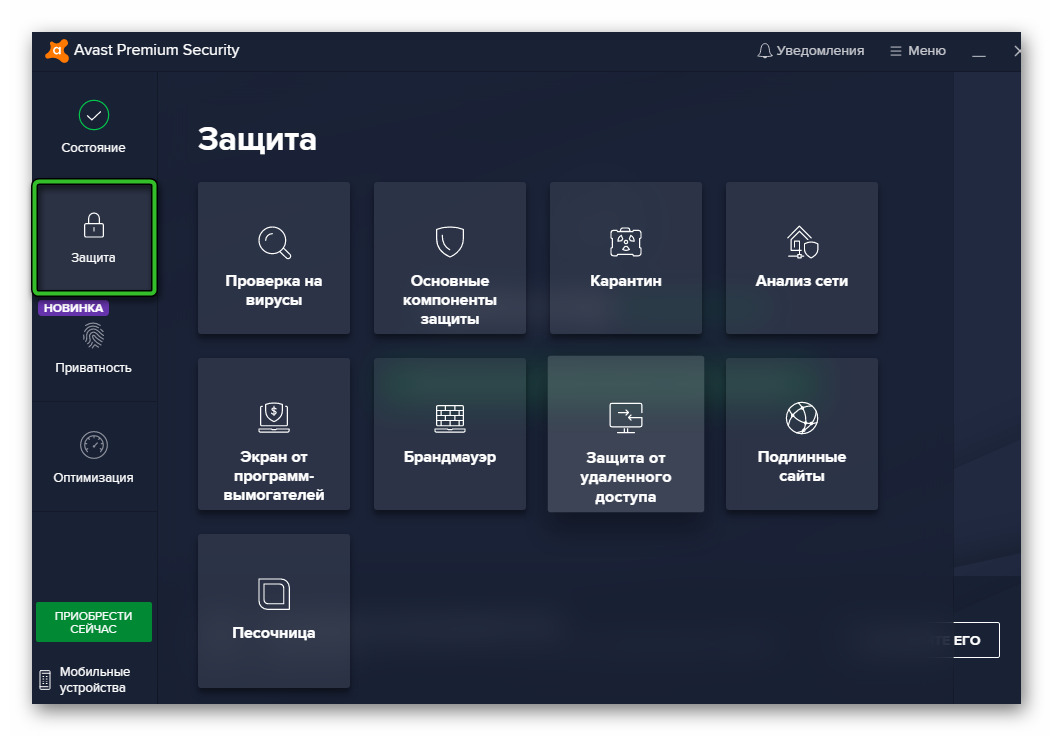Screen dimensions: 1053x736
Task: Open the Проверка на вирусы tile
Action: tap(274, 258)
